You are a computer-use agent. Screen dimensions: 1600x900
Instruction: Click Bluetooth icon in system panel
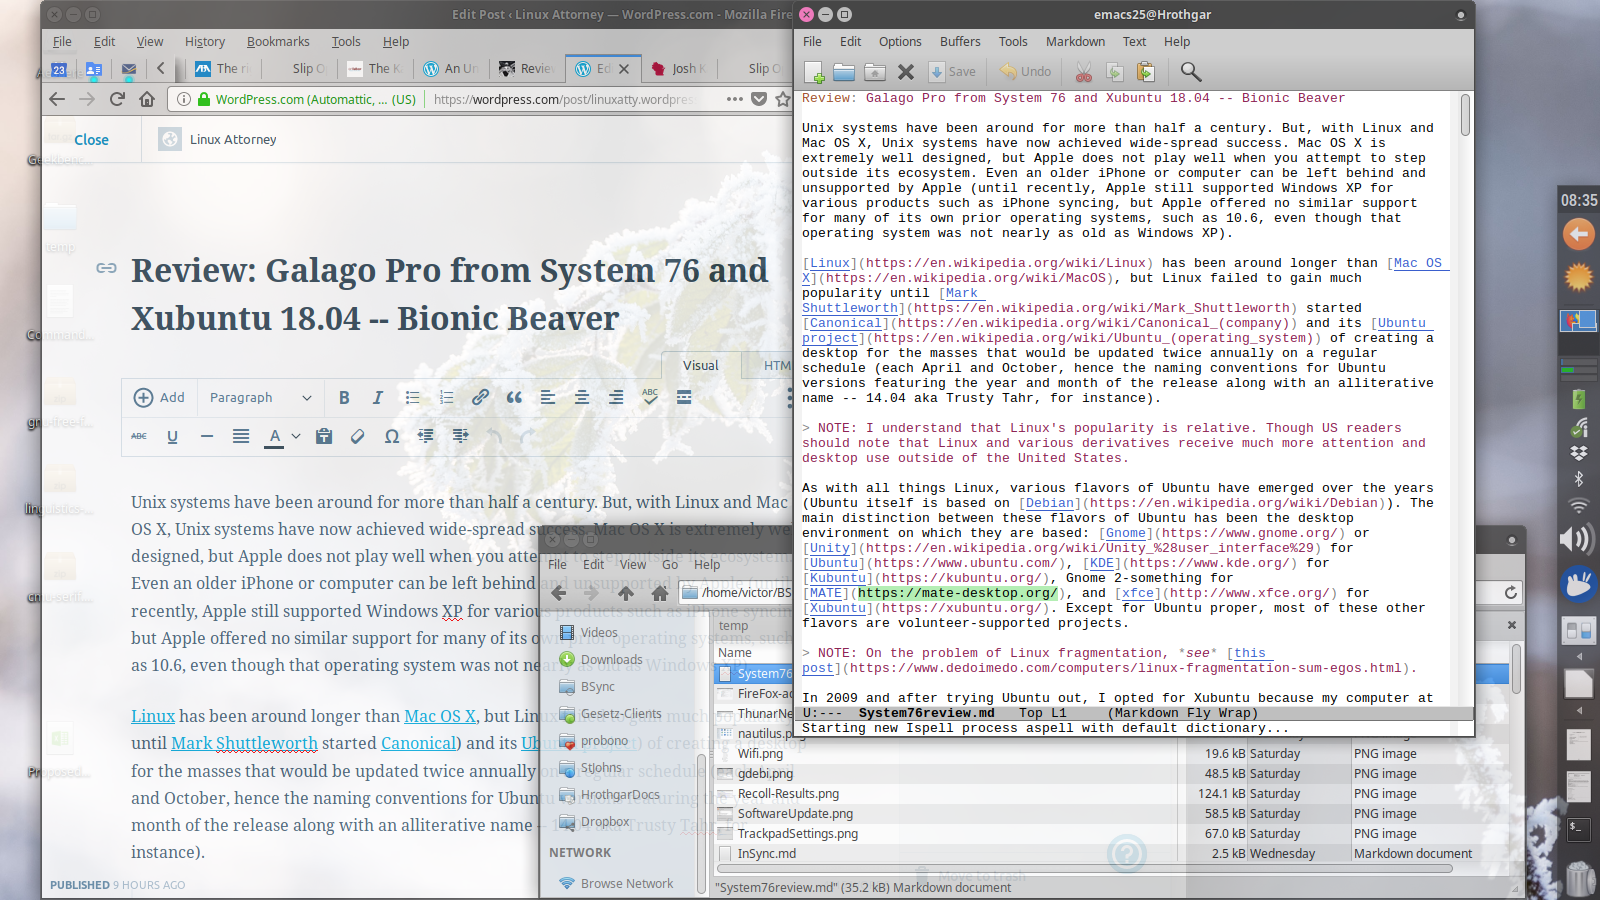click(x=1579, y=480)
